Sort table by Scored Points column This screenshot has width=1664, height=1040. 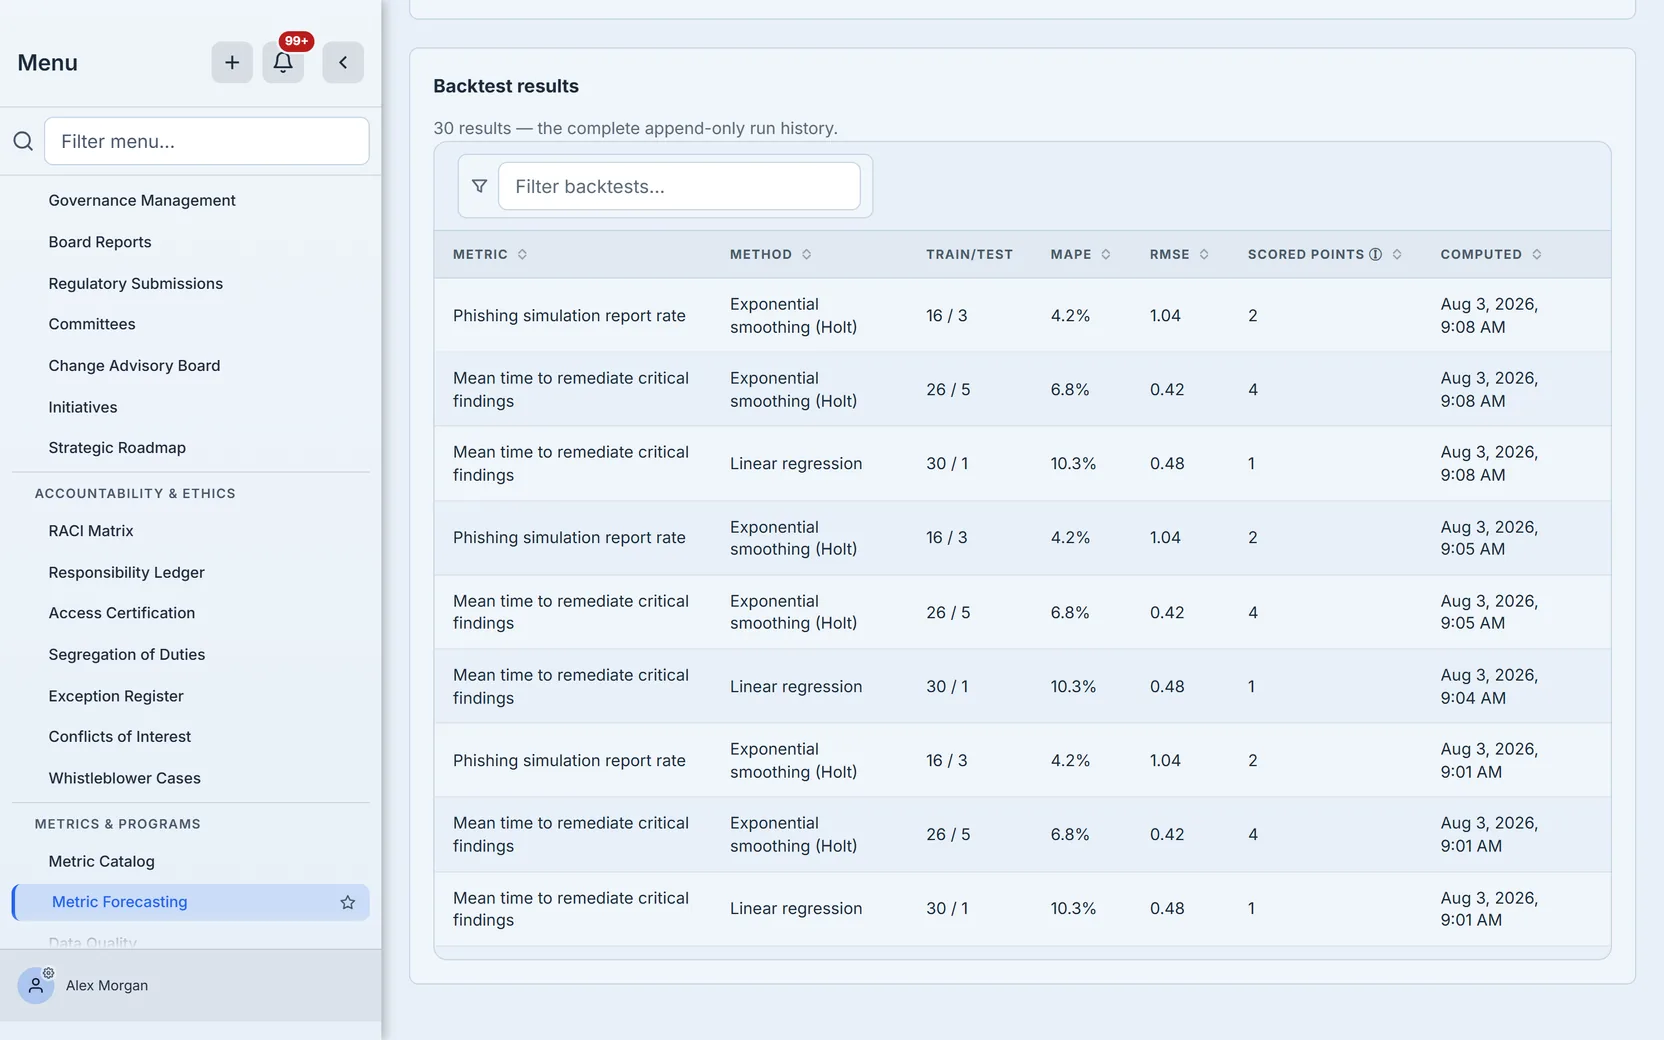coord(1397,254)
